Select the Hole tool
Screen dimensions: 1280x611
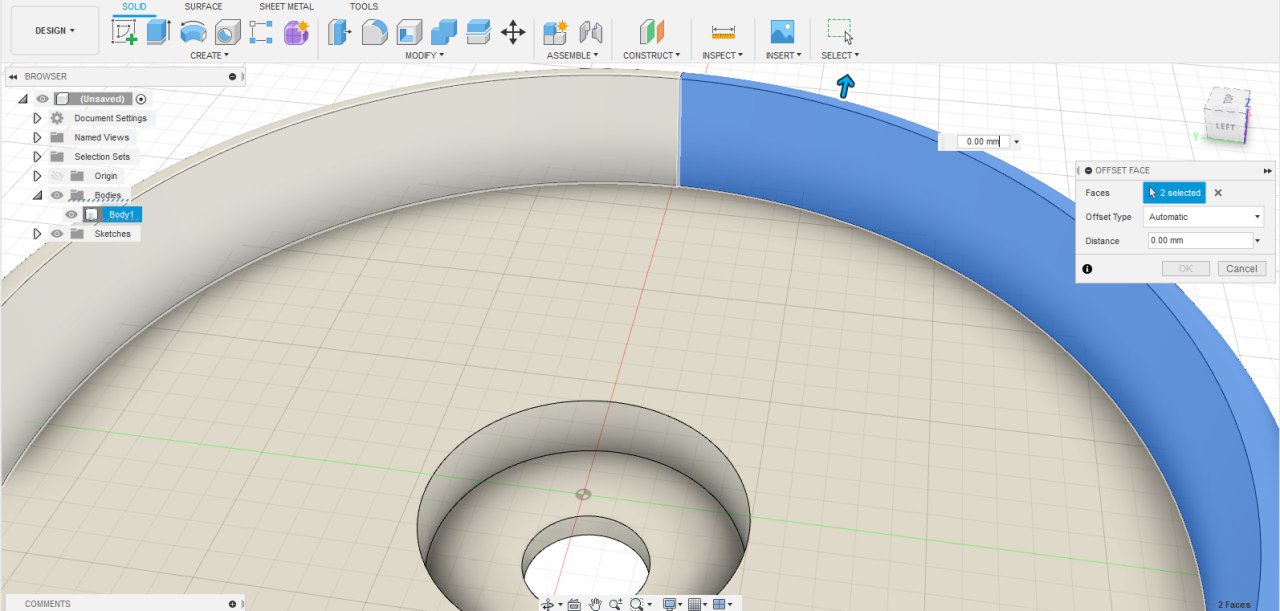228,32
